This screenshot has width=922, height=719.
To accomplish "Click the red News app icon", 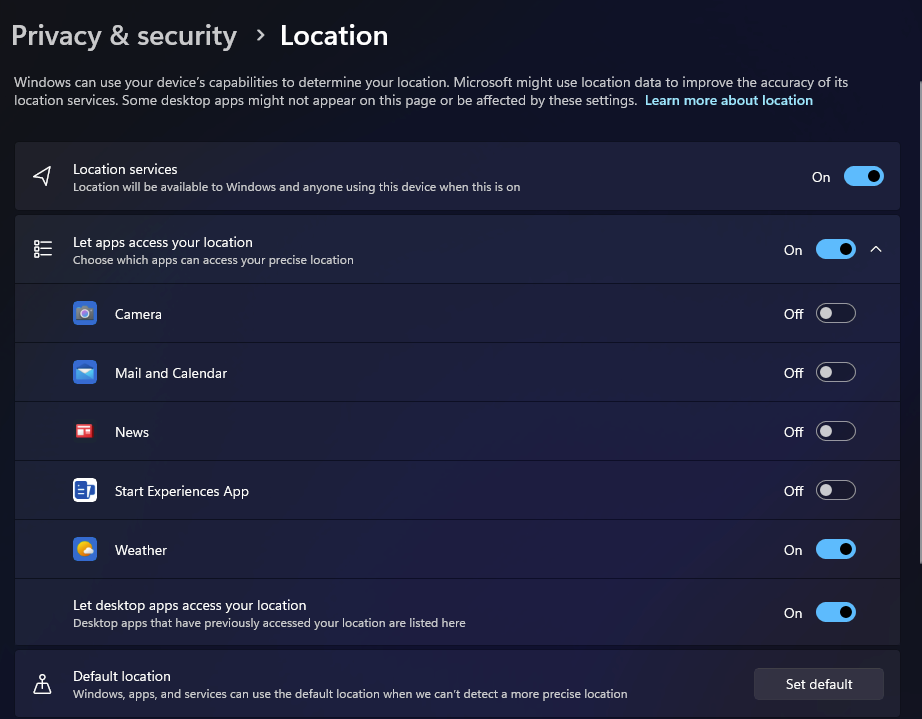I will [85, 431].
